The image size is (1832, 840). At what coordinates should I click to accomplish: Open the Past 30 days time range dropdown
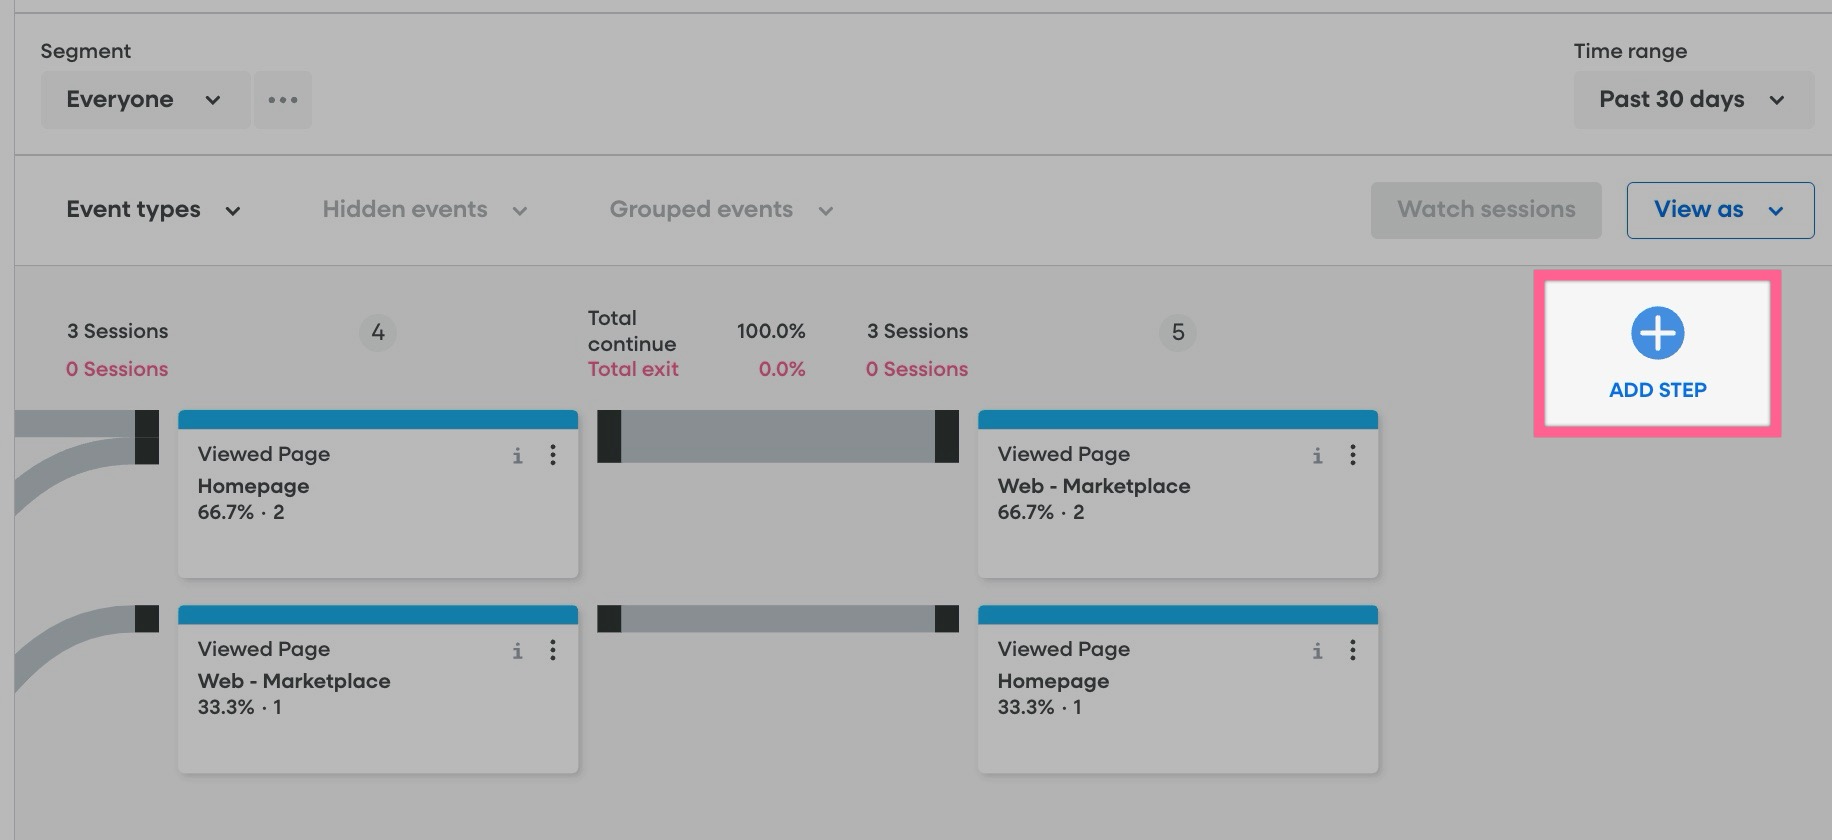pyautogui.click(x=1692, y=100)
